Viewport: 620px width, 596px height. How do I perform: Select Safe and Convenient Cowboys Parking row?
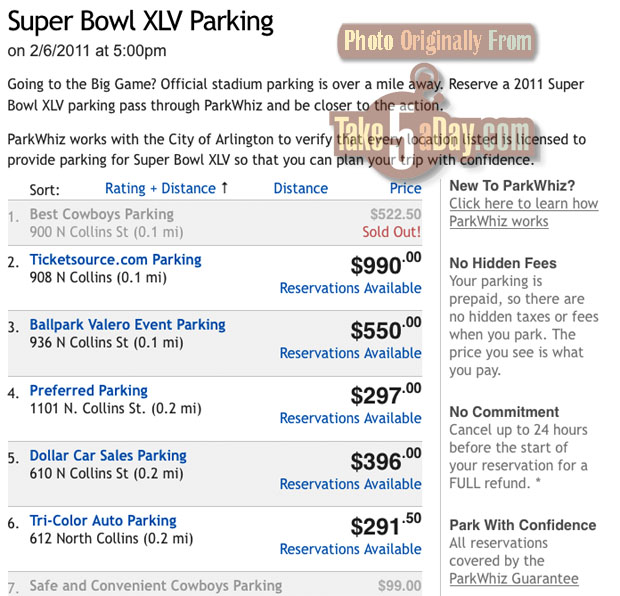click(215, 584)
